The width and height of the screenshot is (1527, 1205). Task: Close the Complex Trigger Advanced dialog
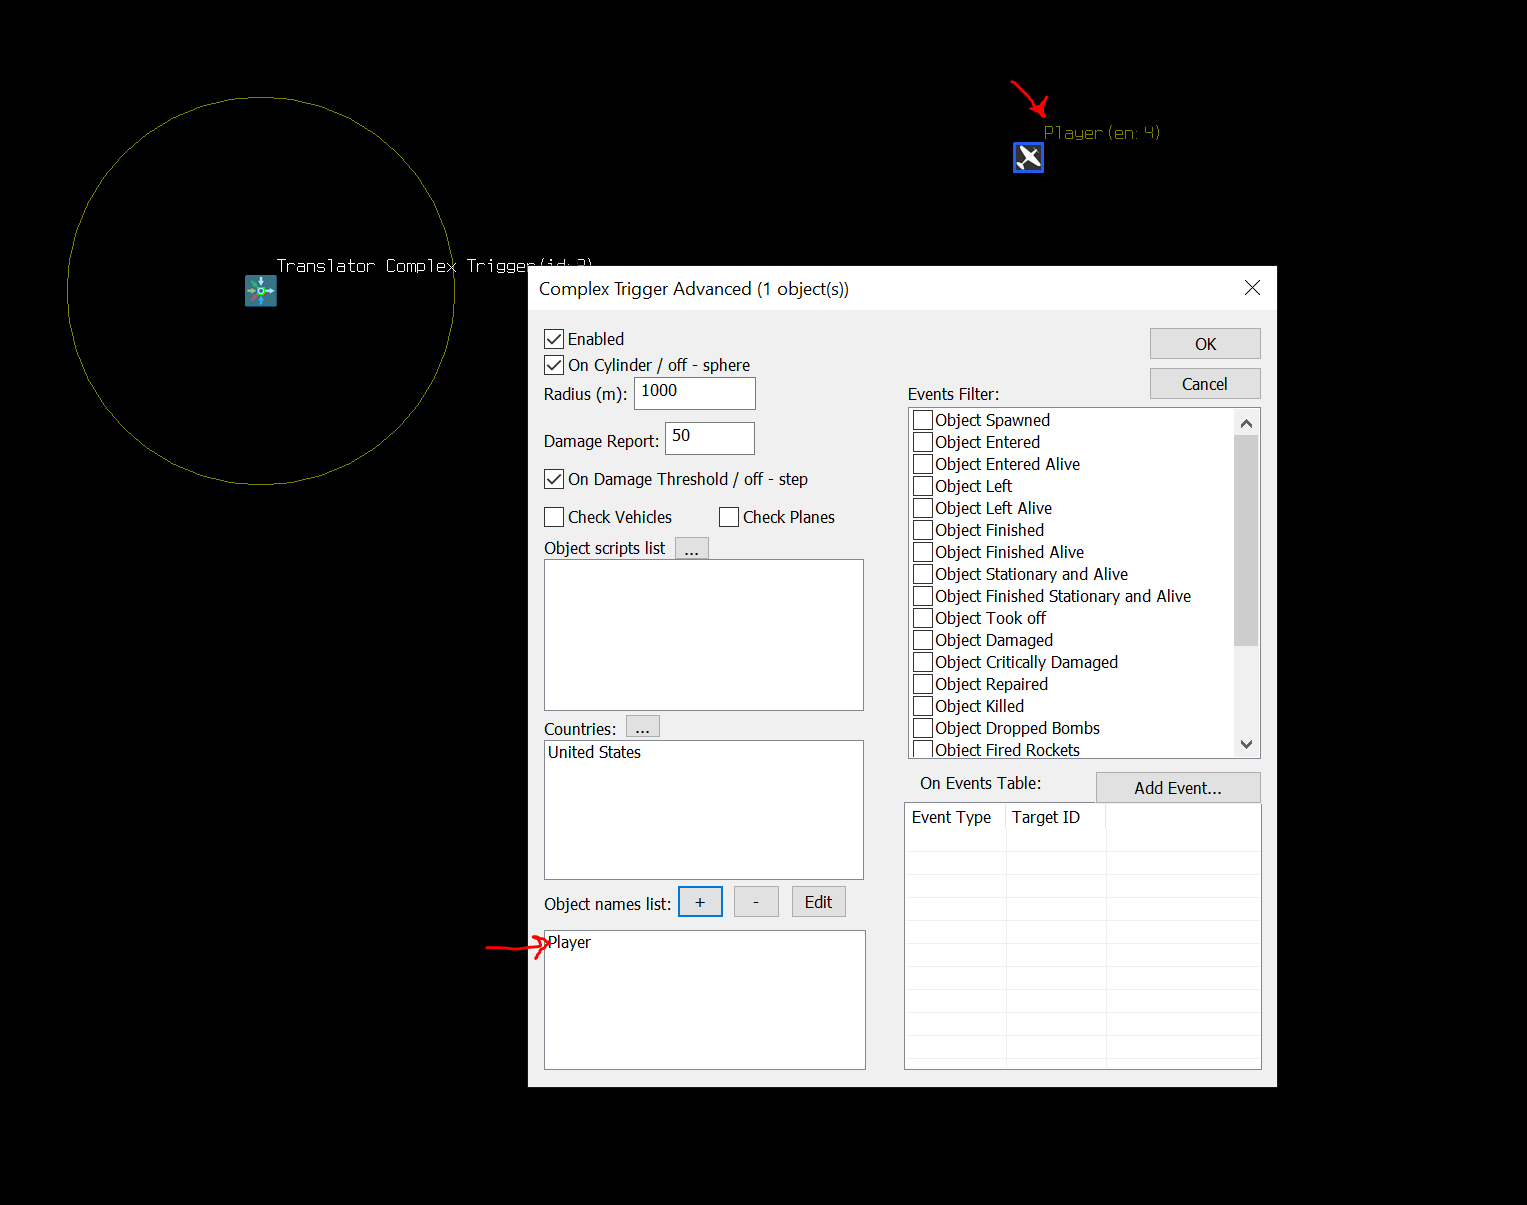pyautogui.click(x=1252, y=288)
